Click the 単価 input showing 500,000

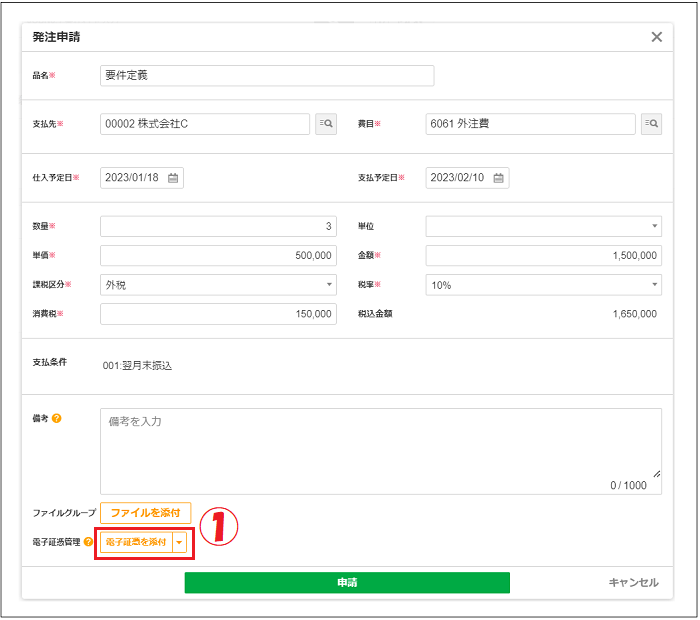pos(218,256)
